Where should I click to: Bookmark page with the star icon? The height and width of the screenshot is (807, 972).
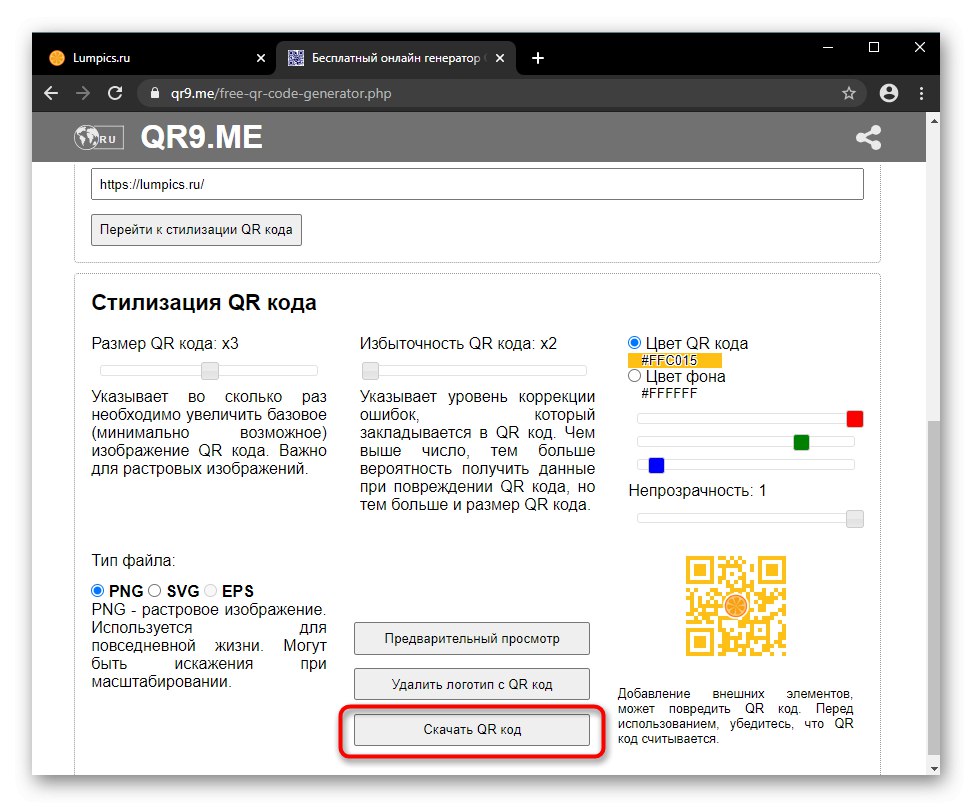[x=849, y=94]
